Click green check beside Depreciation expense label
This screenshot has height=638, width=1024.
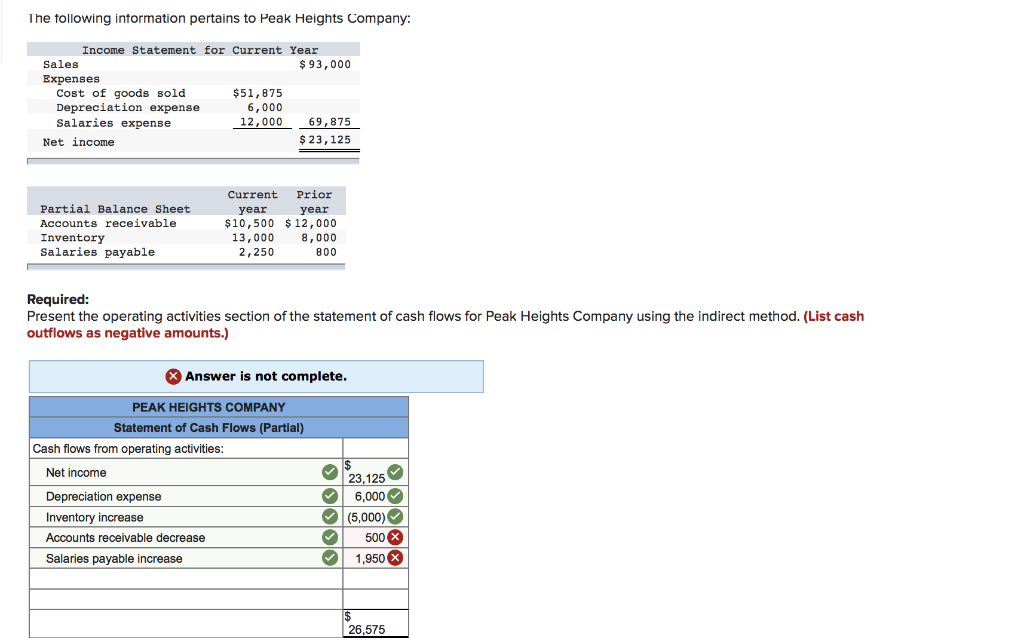pos(330,496)
